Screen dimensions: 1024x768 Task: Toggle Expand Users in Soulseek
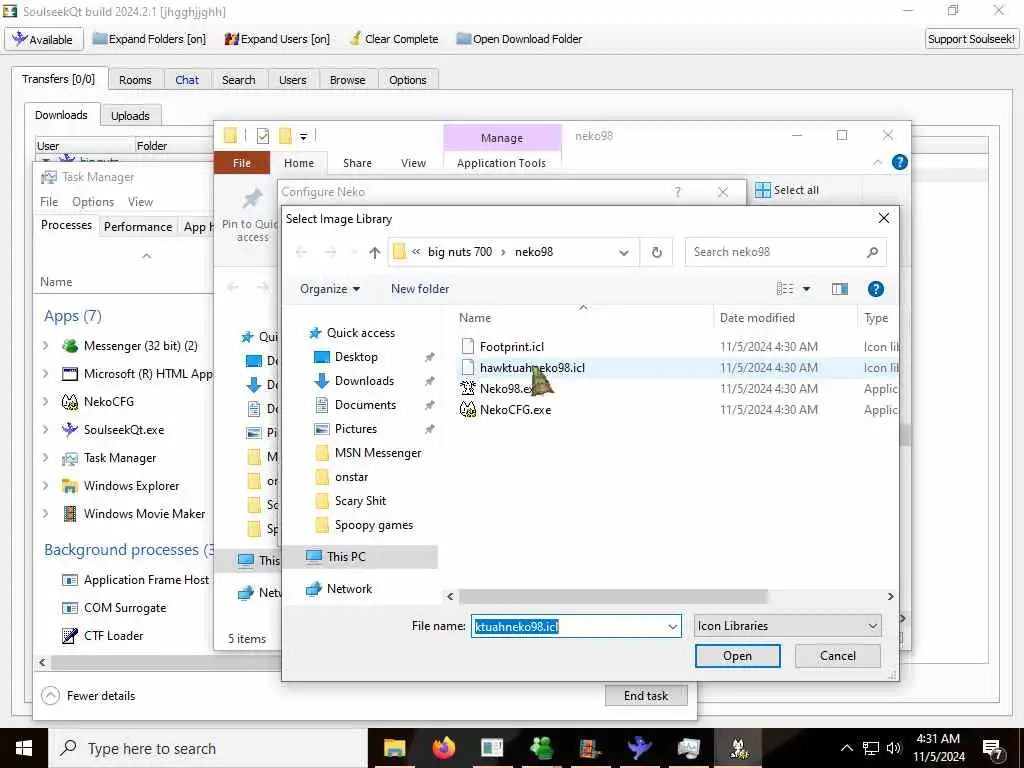(277, 39)
